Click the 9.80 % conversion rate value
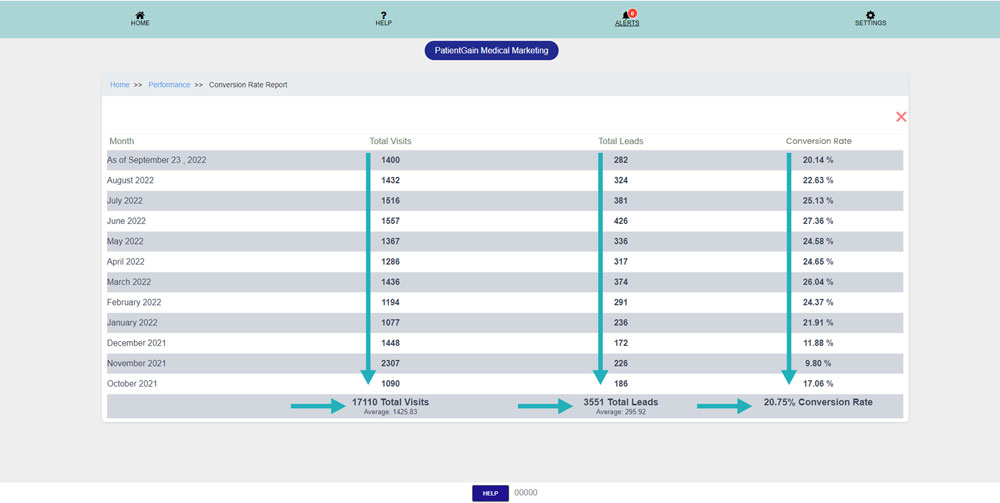 pos(818,363)
